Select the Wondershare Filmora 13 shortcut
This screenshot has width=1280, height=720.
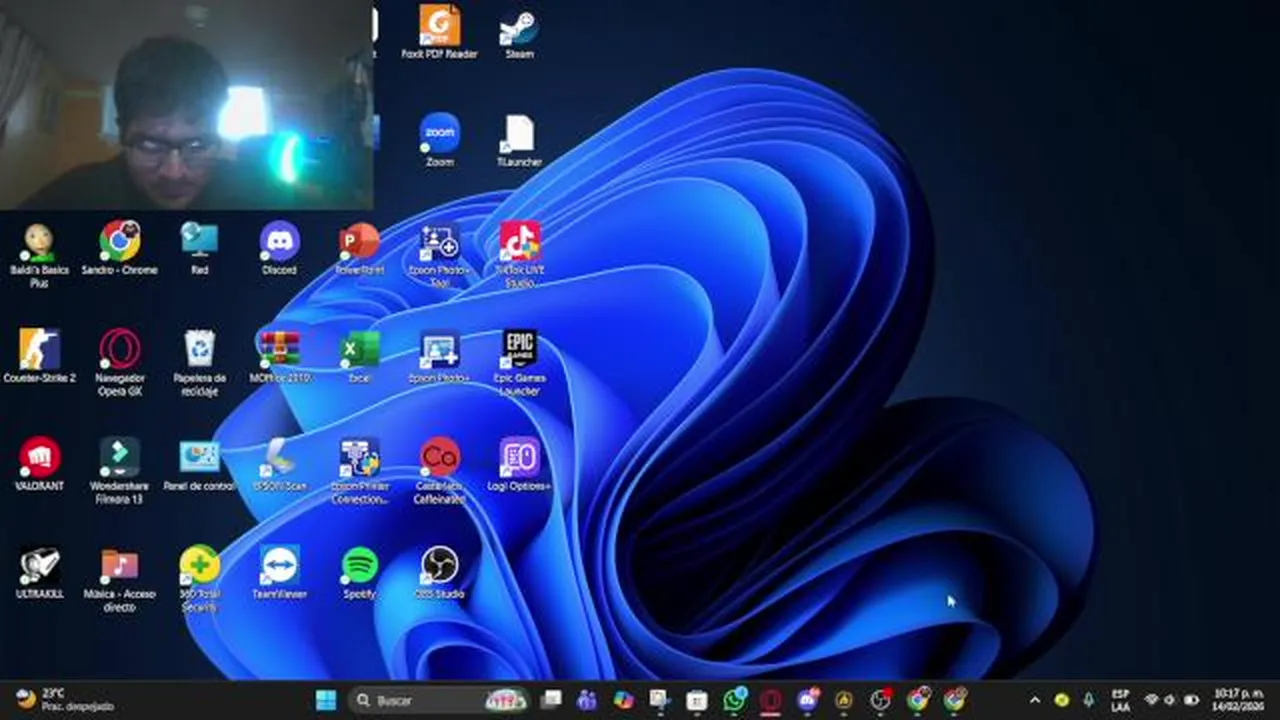tap(119, 470)
